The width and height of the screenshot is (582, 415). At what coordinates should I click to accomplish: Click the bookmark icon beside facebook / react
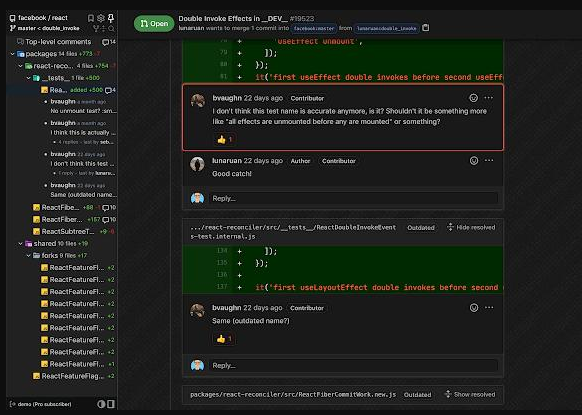click(91, 18)
